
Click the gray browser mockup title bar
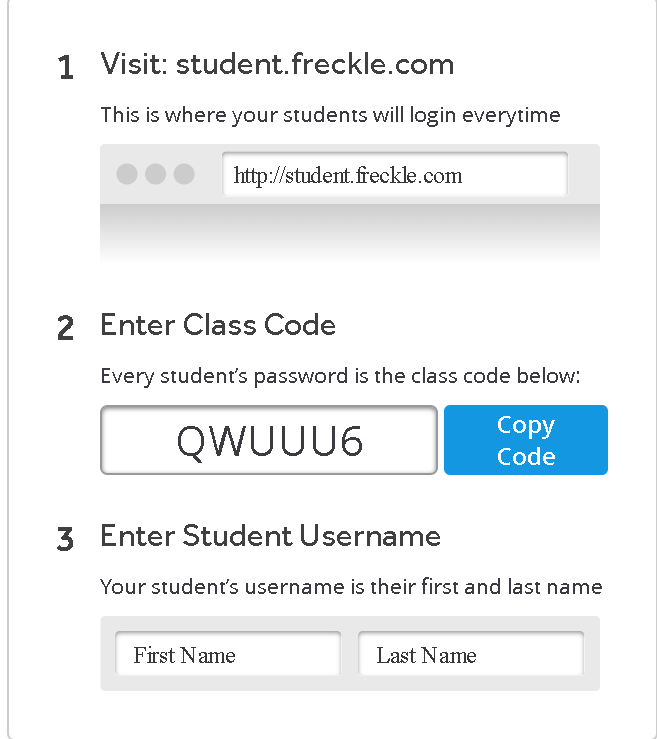click(x=350, y=174)
